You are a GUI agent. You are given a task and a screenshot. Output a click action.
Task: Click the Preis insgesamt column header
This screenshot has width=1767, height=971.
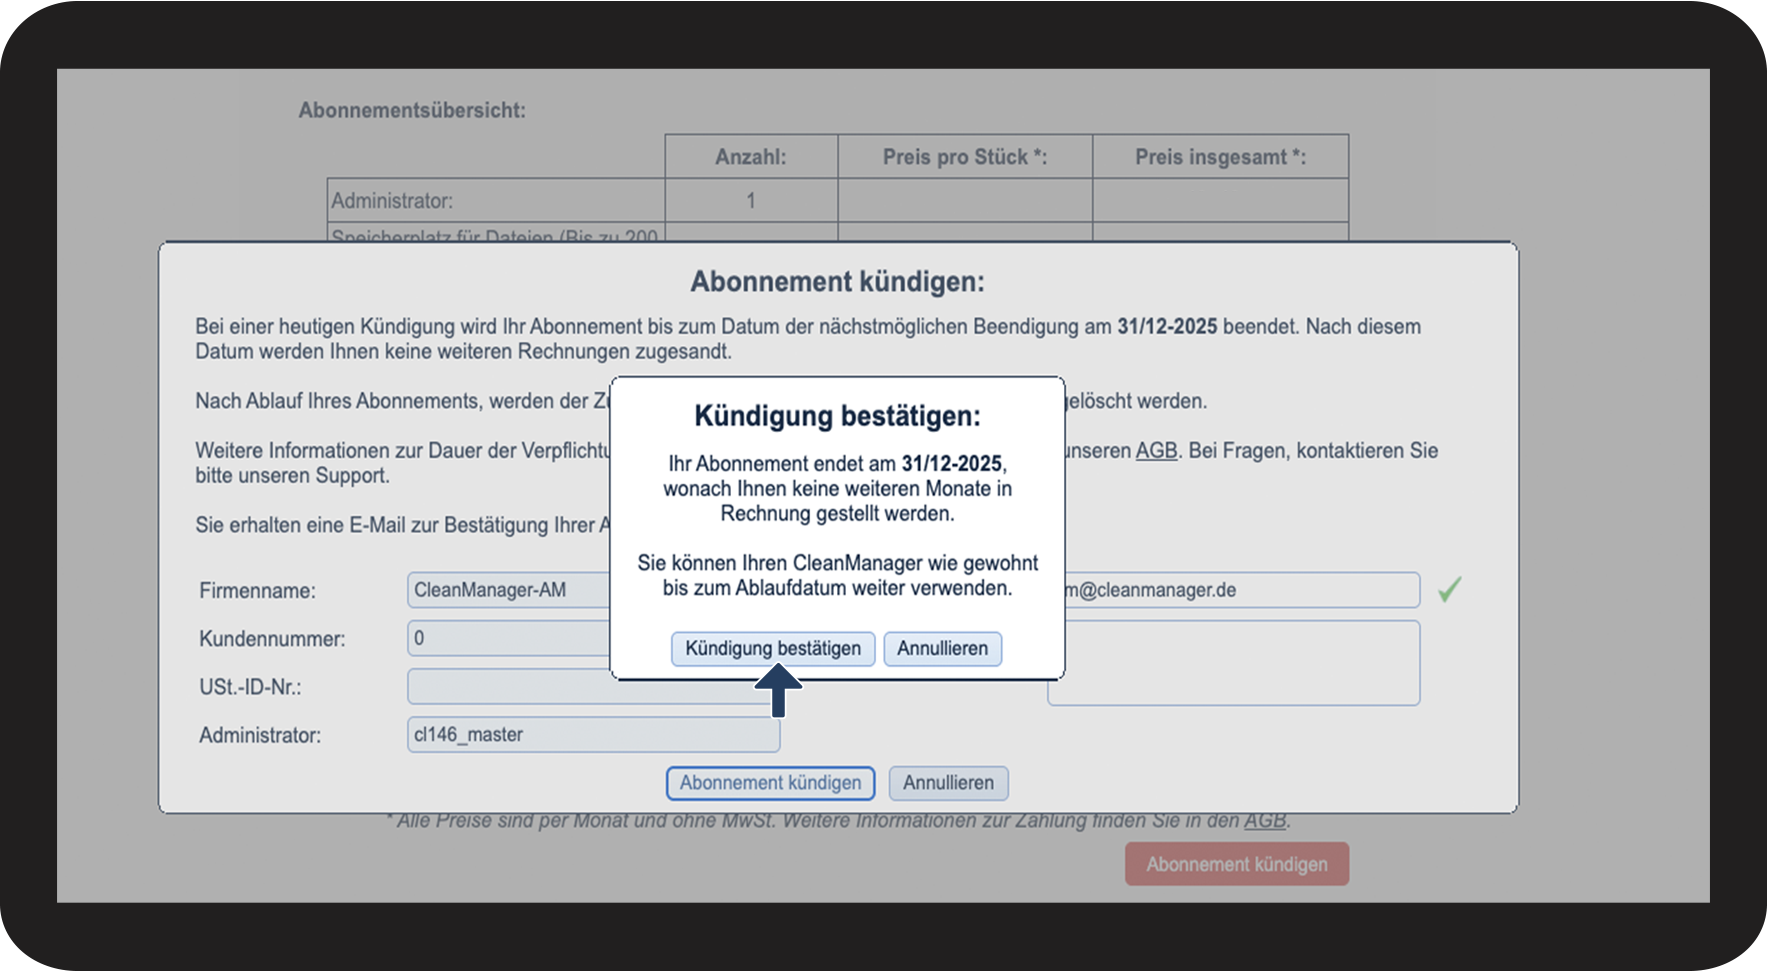[1221, 157]
